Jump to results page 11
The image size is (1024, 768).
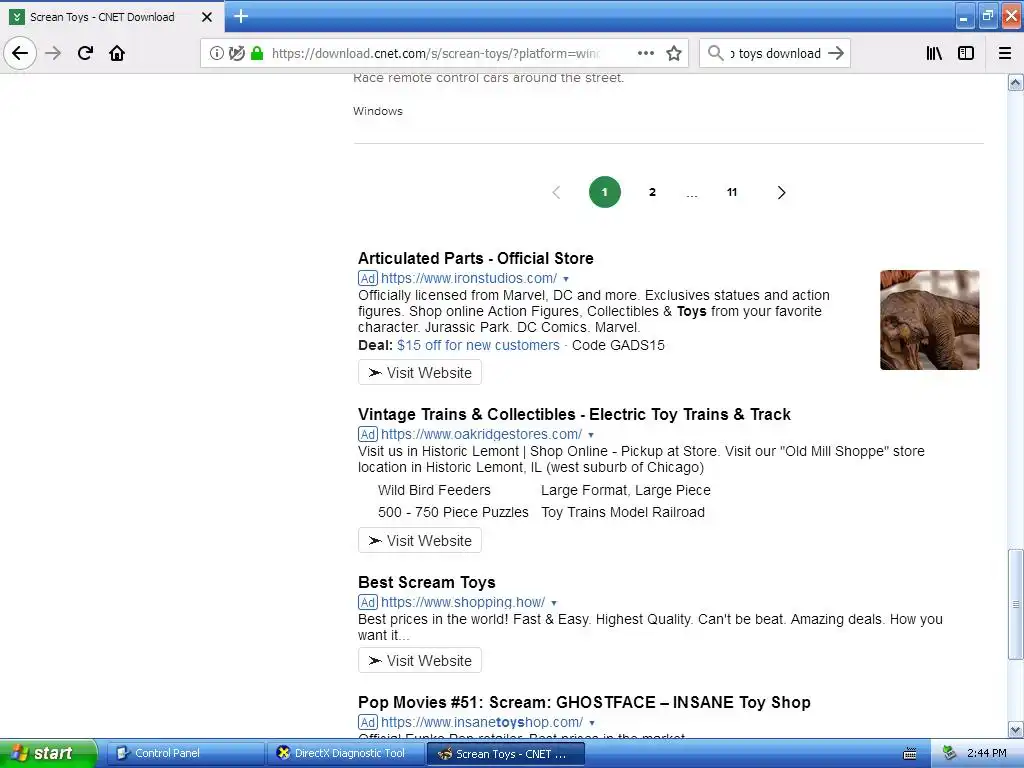(732, 192)
